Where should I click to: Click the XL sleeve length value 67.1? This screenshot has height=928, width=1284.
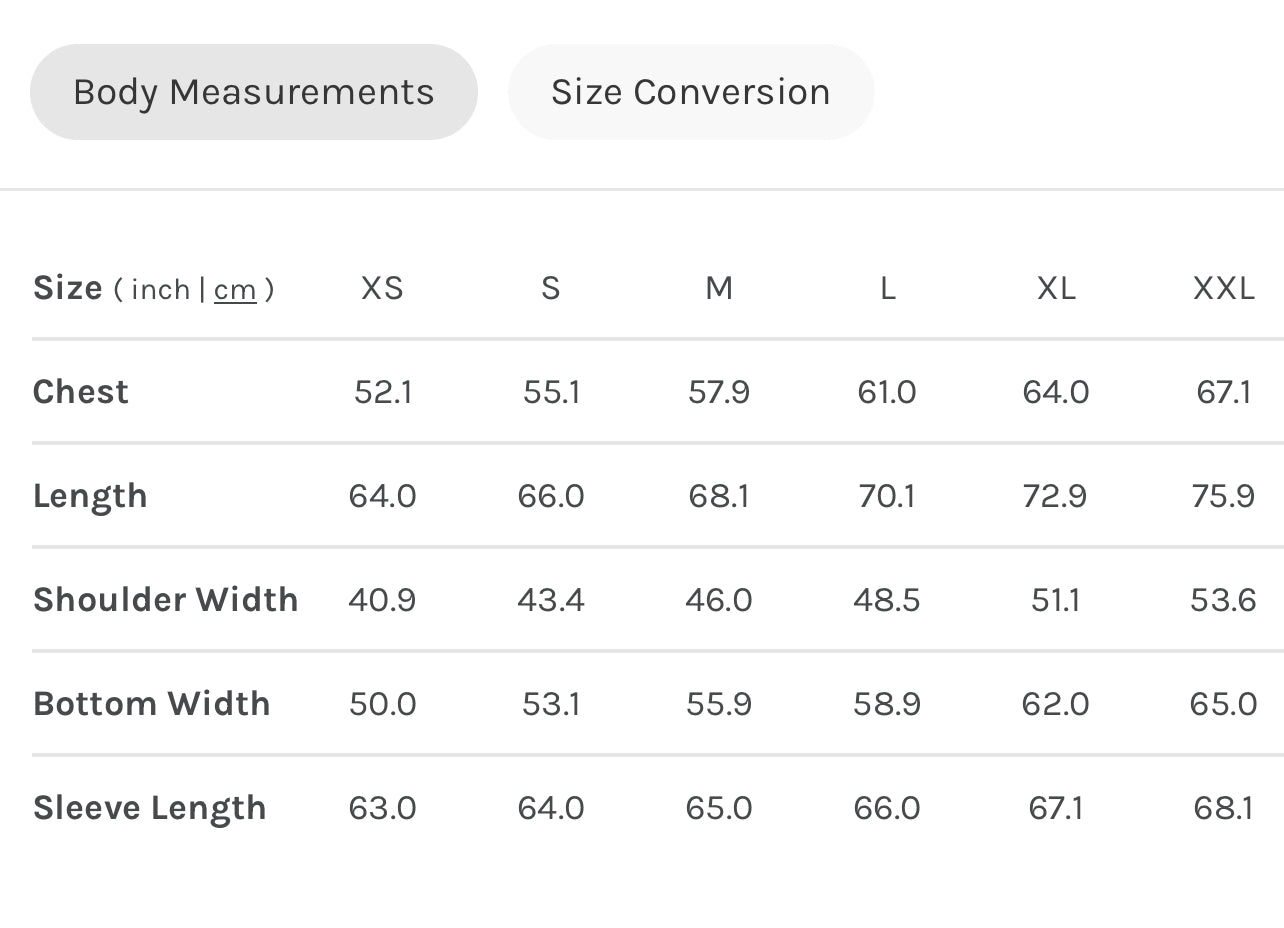click(1056, 807)
